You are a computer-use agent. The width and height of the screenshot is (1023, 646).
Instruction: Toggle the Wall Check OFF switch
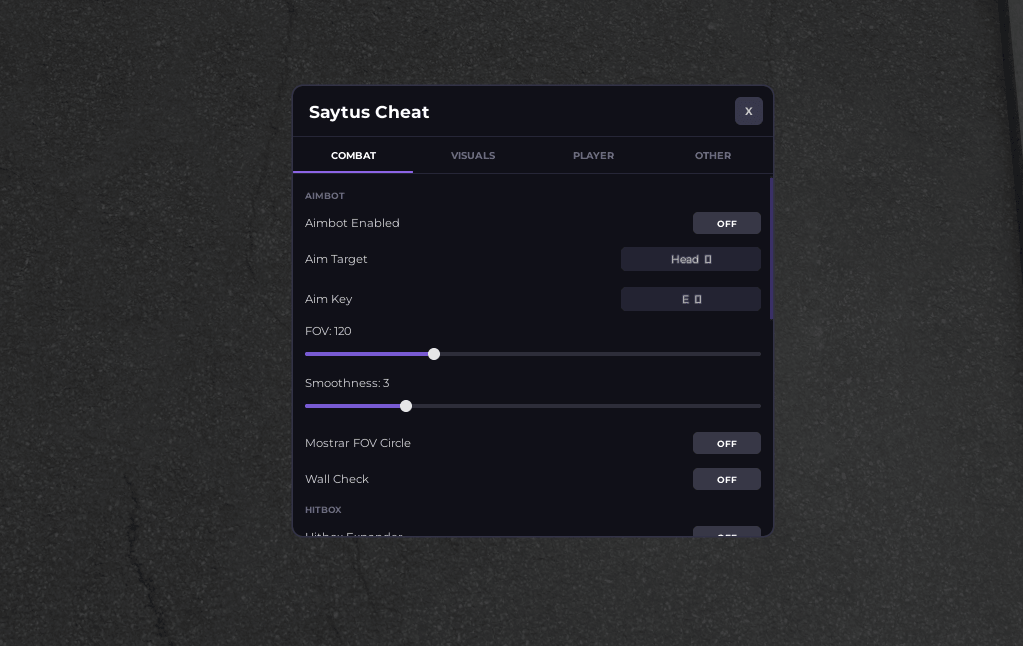click(x=726, y=479)
